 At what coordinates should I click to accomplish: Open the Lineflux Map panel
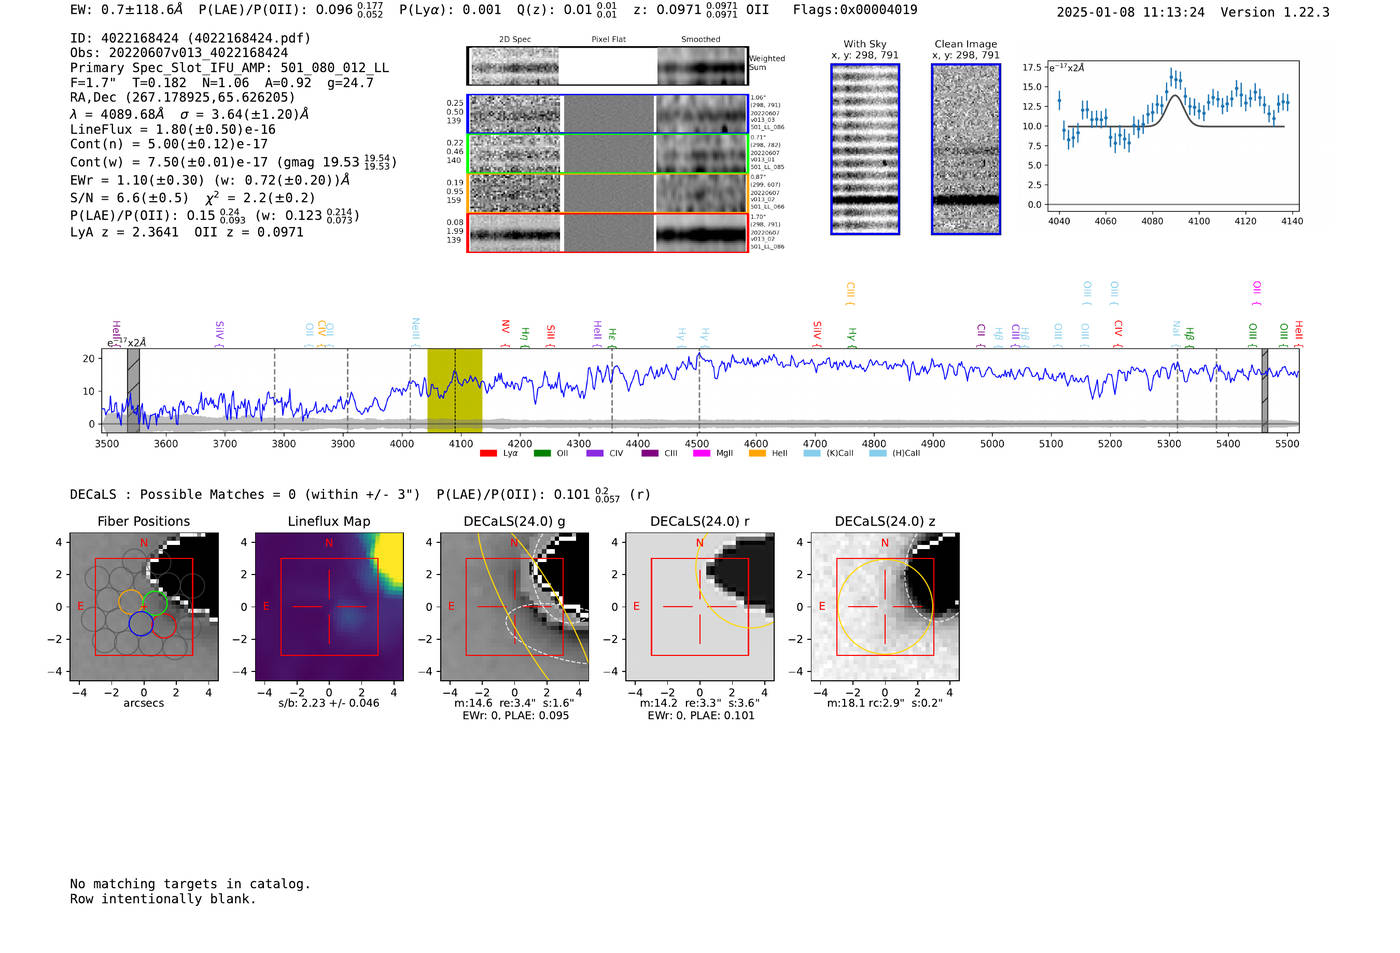tap(329, 606)
